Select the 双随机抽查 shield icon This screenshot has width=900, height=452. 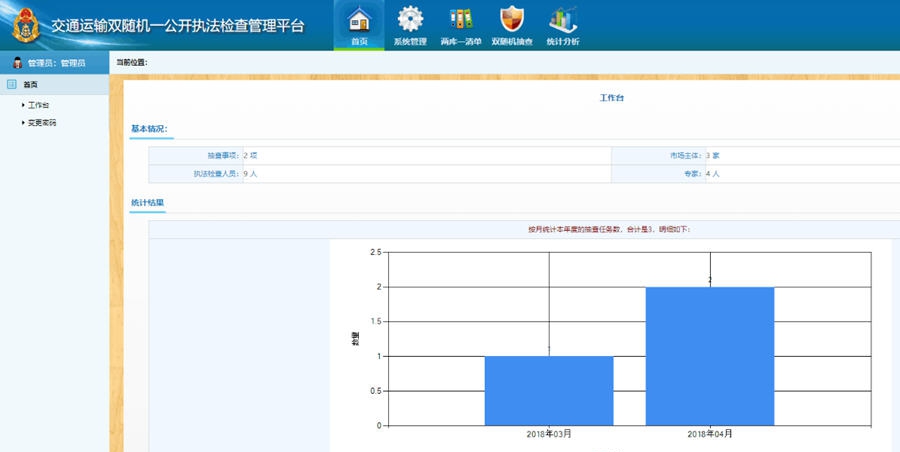tap(511, 19)
